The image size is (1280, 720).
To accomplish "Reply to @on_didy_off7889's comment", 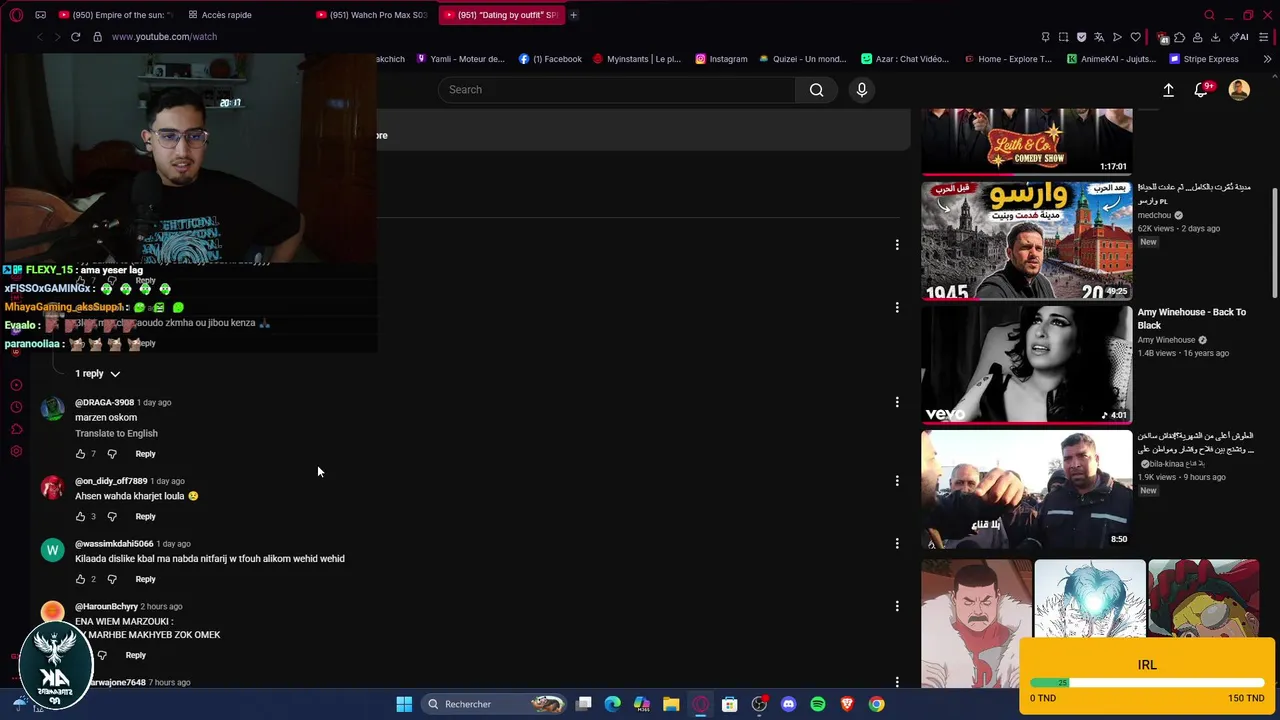I will (145, 517).
